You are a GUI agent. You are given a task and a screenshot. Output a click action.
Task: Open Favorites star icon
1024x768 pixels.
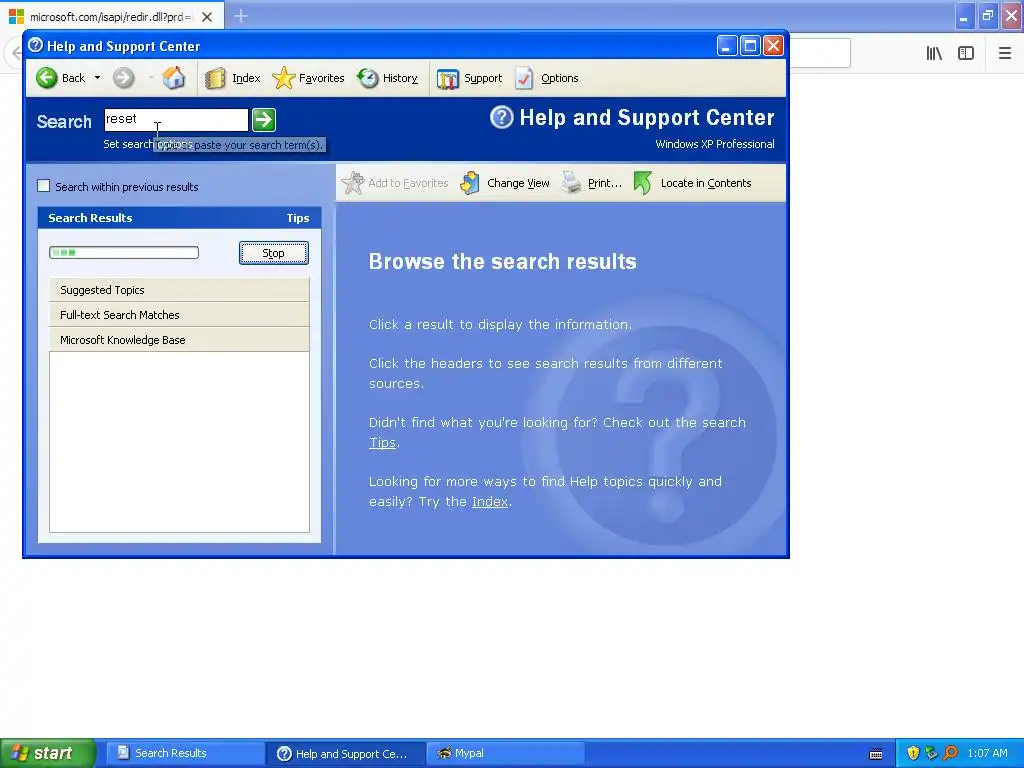point(283,78)
